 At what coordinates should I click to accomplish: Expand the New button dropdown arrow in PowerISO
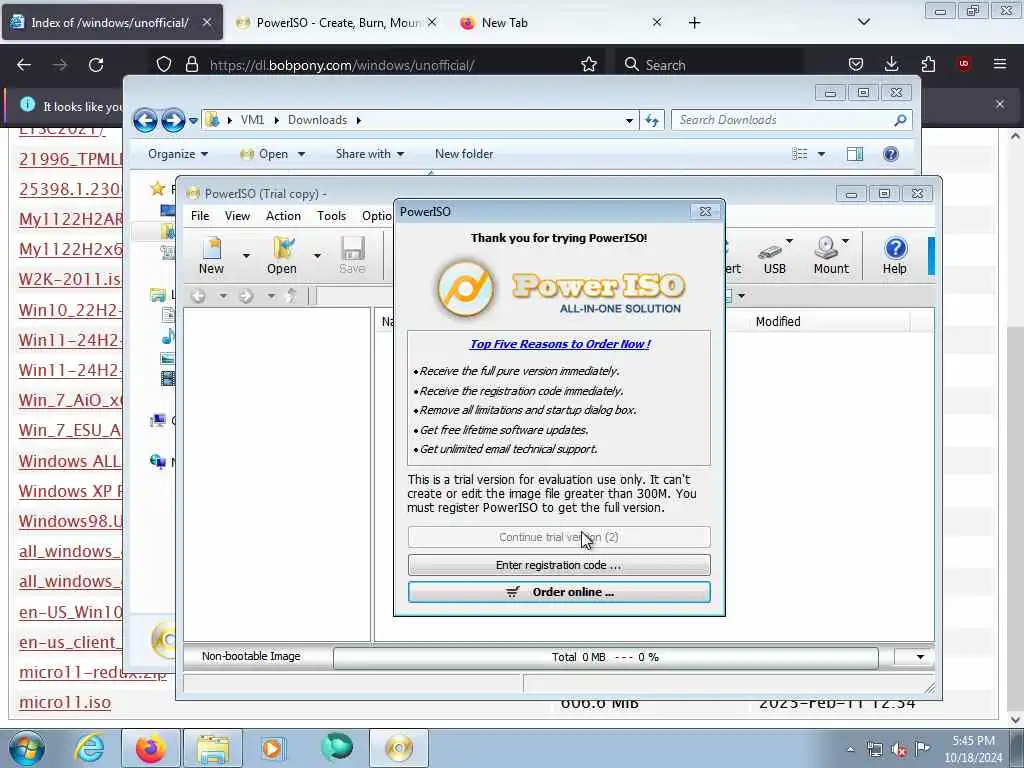(x=246, y=255)
